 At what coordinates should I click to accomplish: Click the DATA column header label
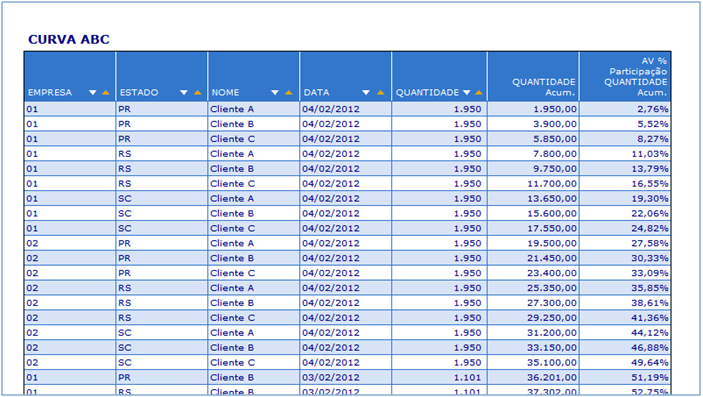(x=317, y=92)
